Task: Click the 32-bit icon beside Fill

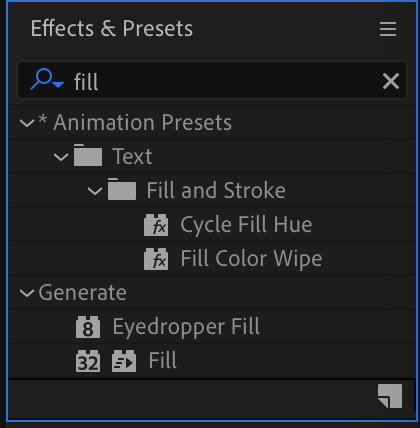Action: click(88, 361)
